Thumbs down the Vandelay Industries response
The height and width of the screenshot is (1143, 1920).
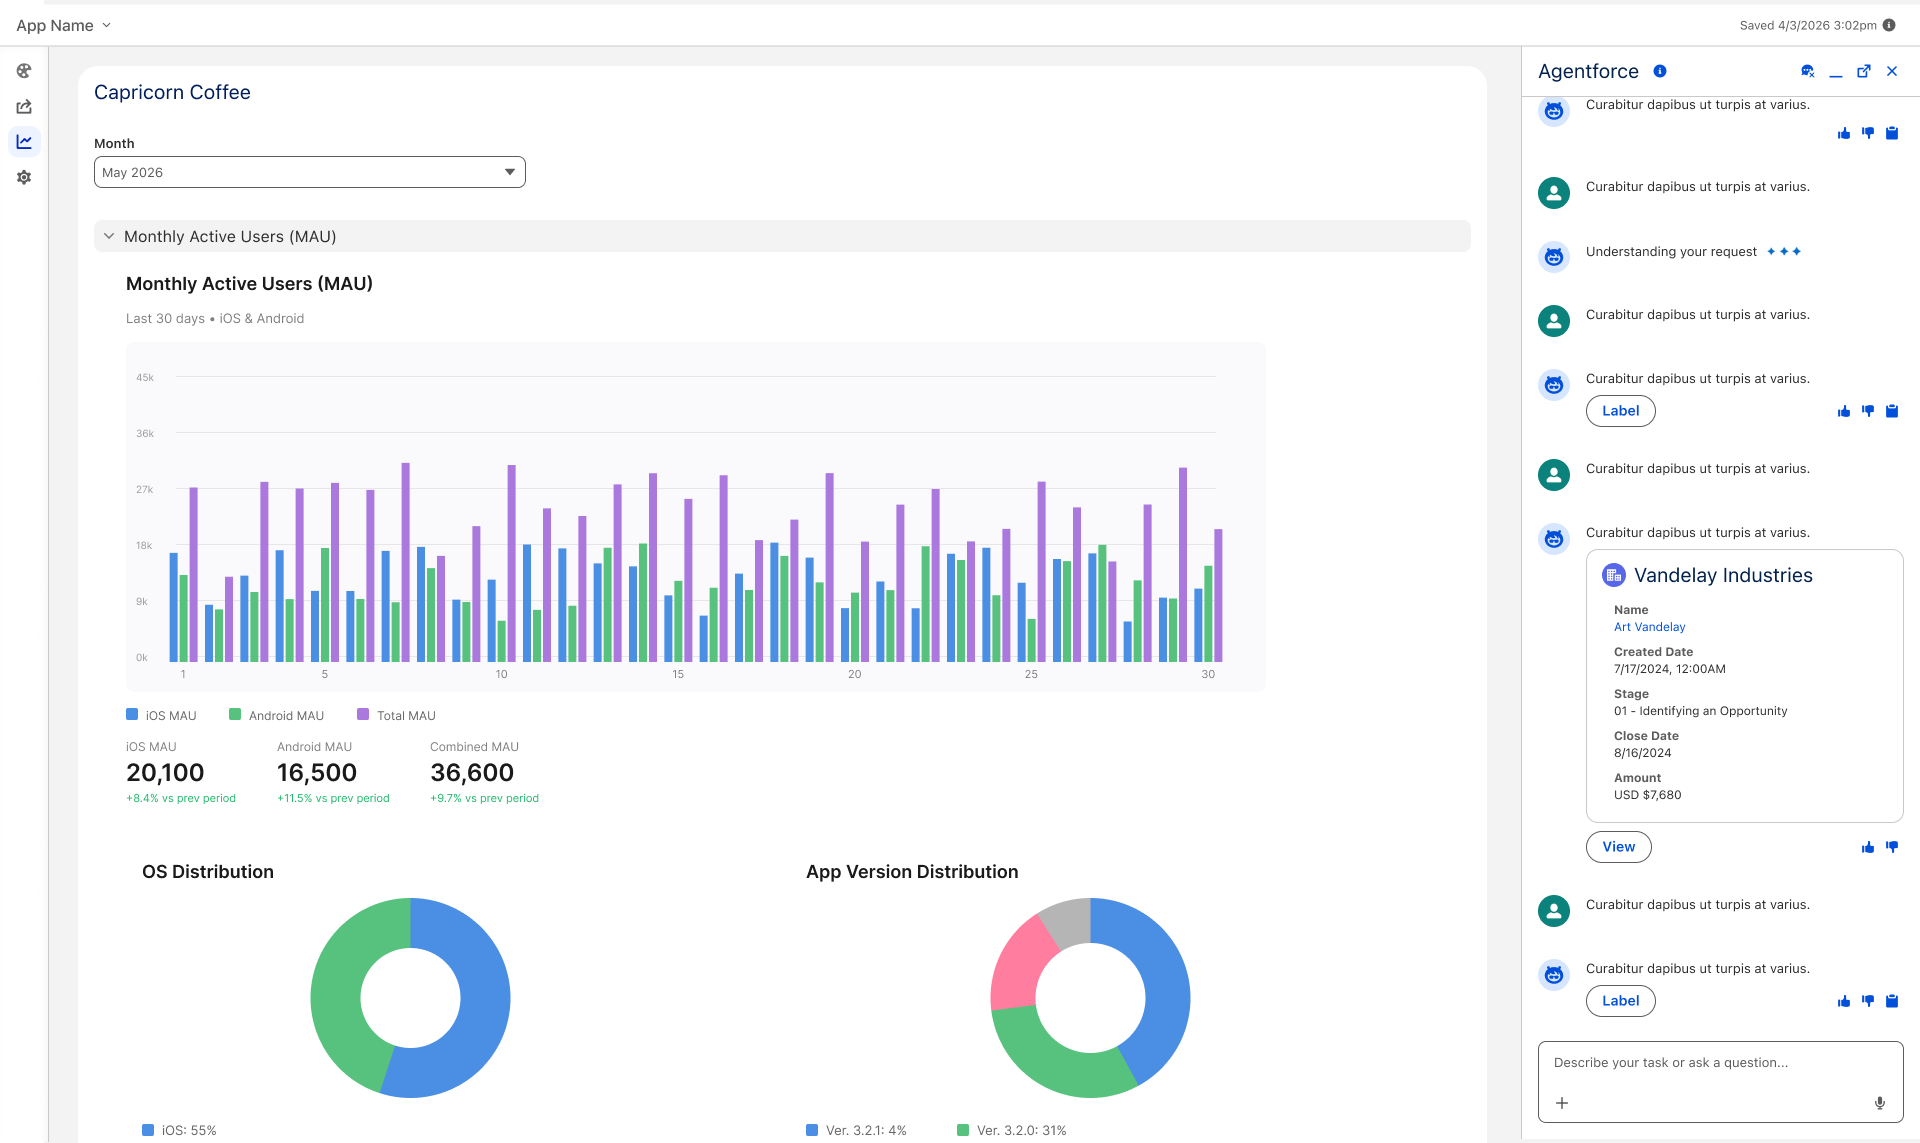click(1892, 847)
